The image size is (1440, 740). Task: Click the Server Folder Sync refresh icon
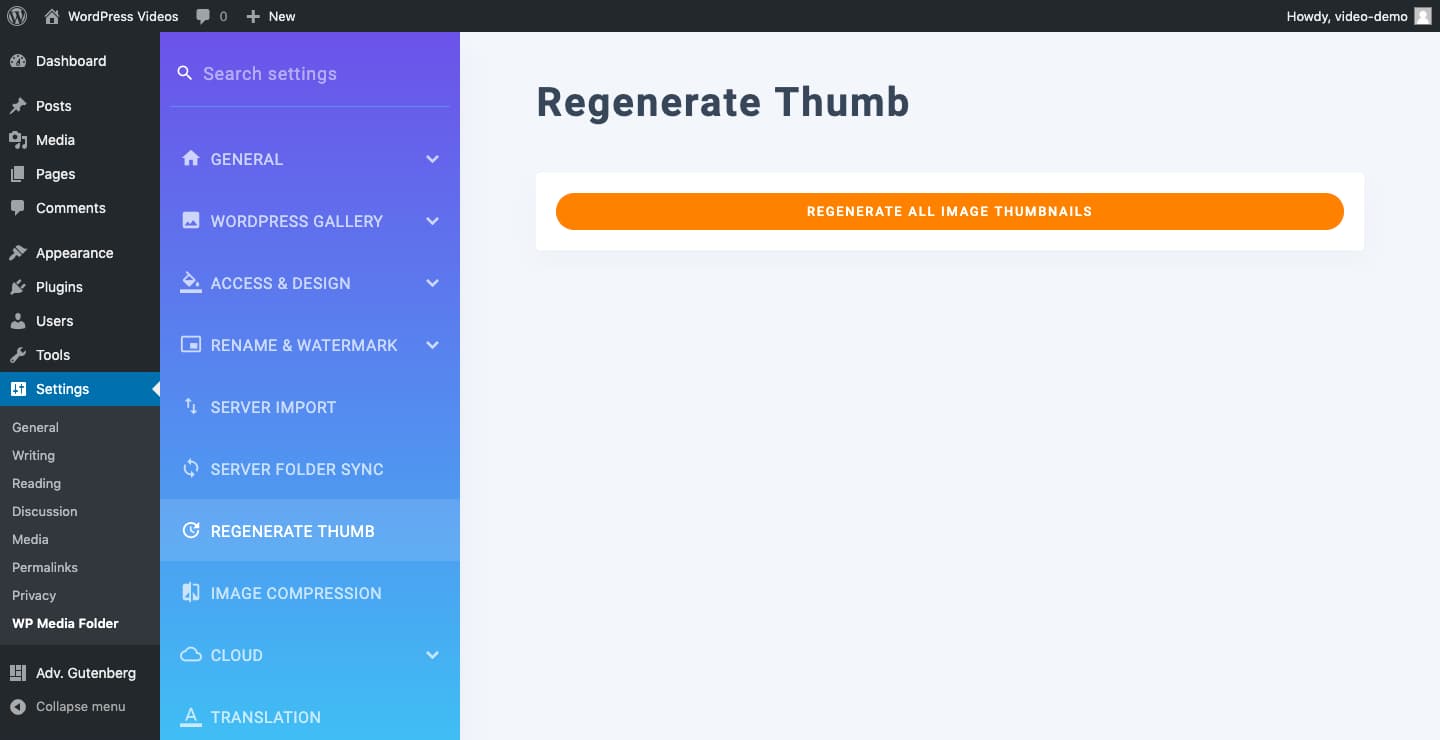[190, 469]
